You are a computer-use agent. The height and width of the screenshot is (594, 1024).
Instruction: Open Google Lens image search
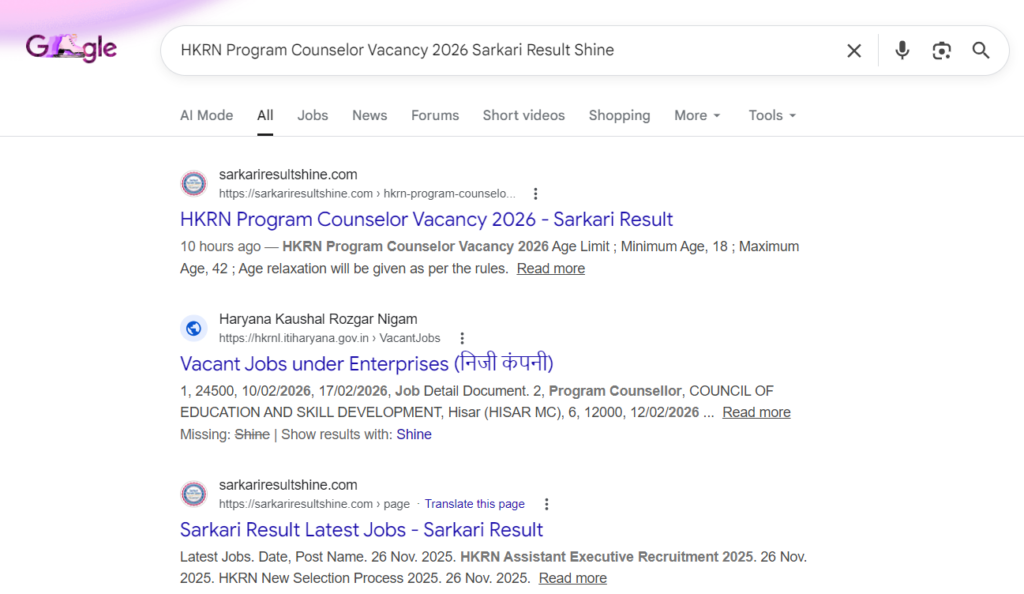(x=941, y=50)
